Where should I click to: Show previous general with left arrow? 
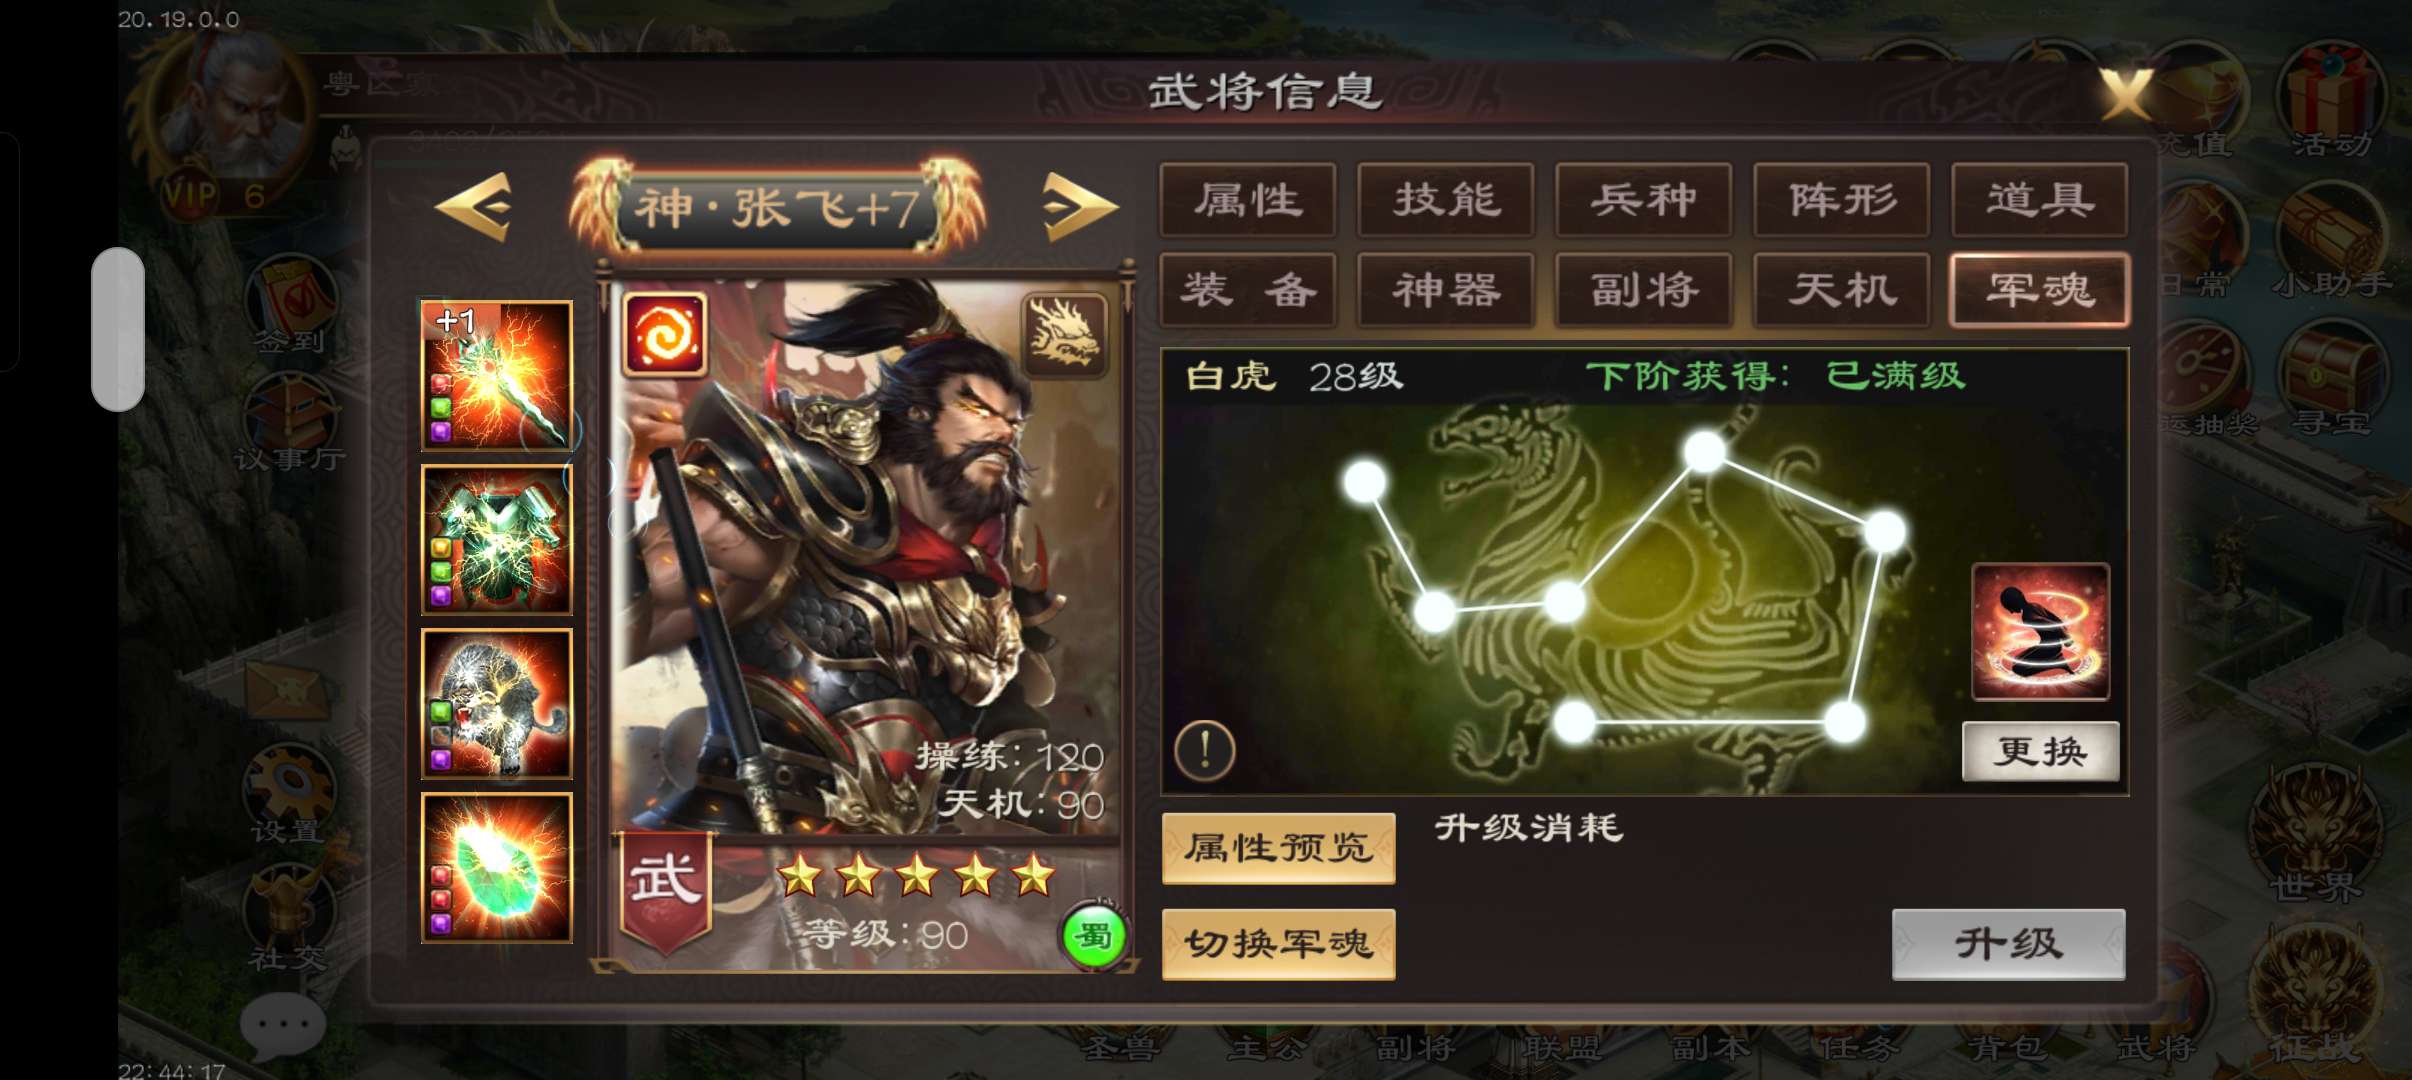coord(475,207)
